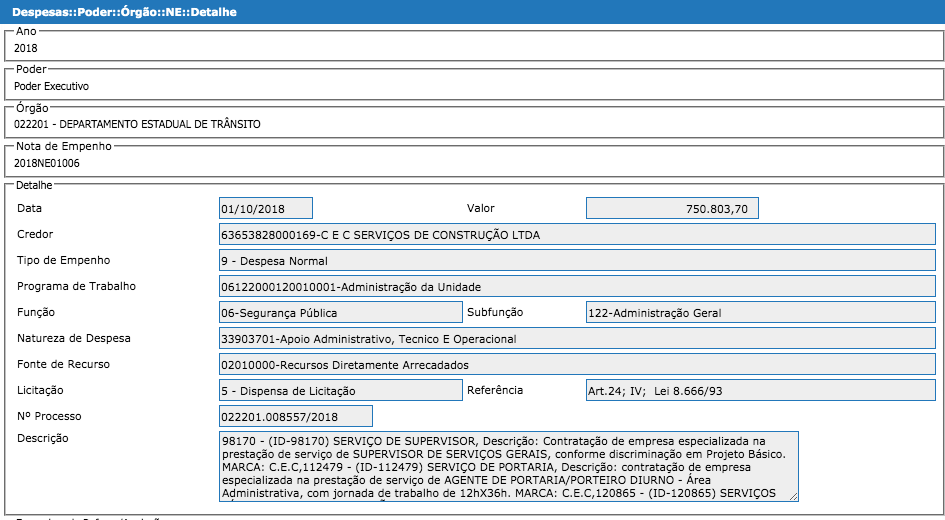Click the Tipo de Empenho field

[577, 261]
